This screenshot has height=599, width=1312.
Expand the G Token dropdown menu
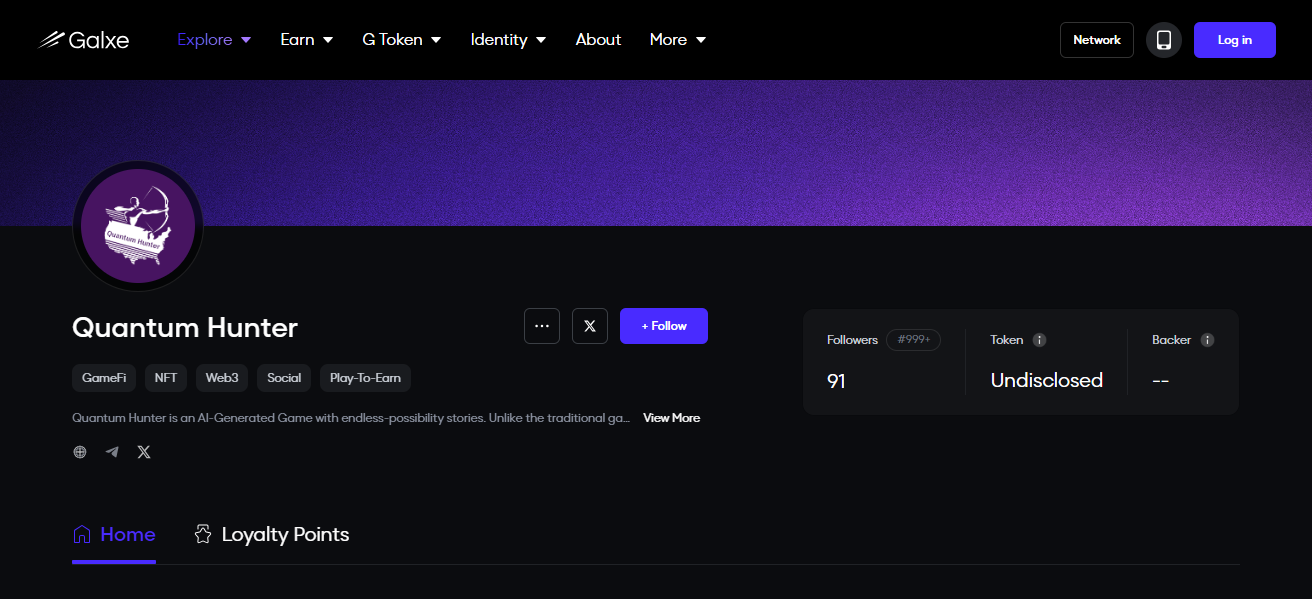401,40
